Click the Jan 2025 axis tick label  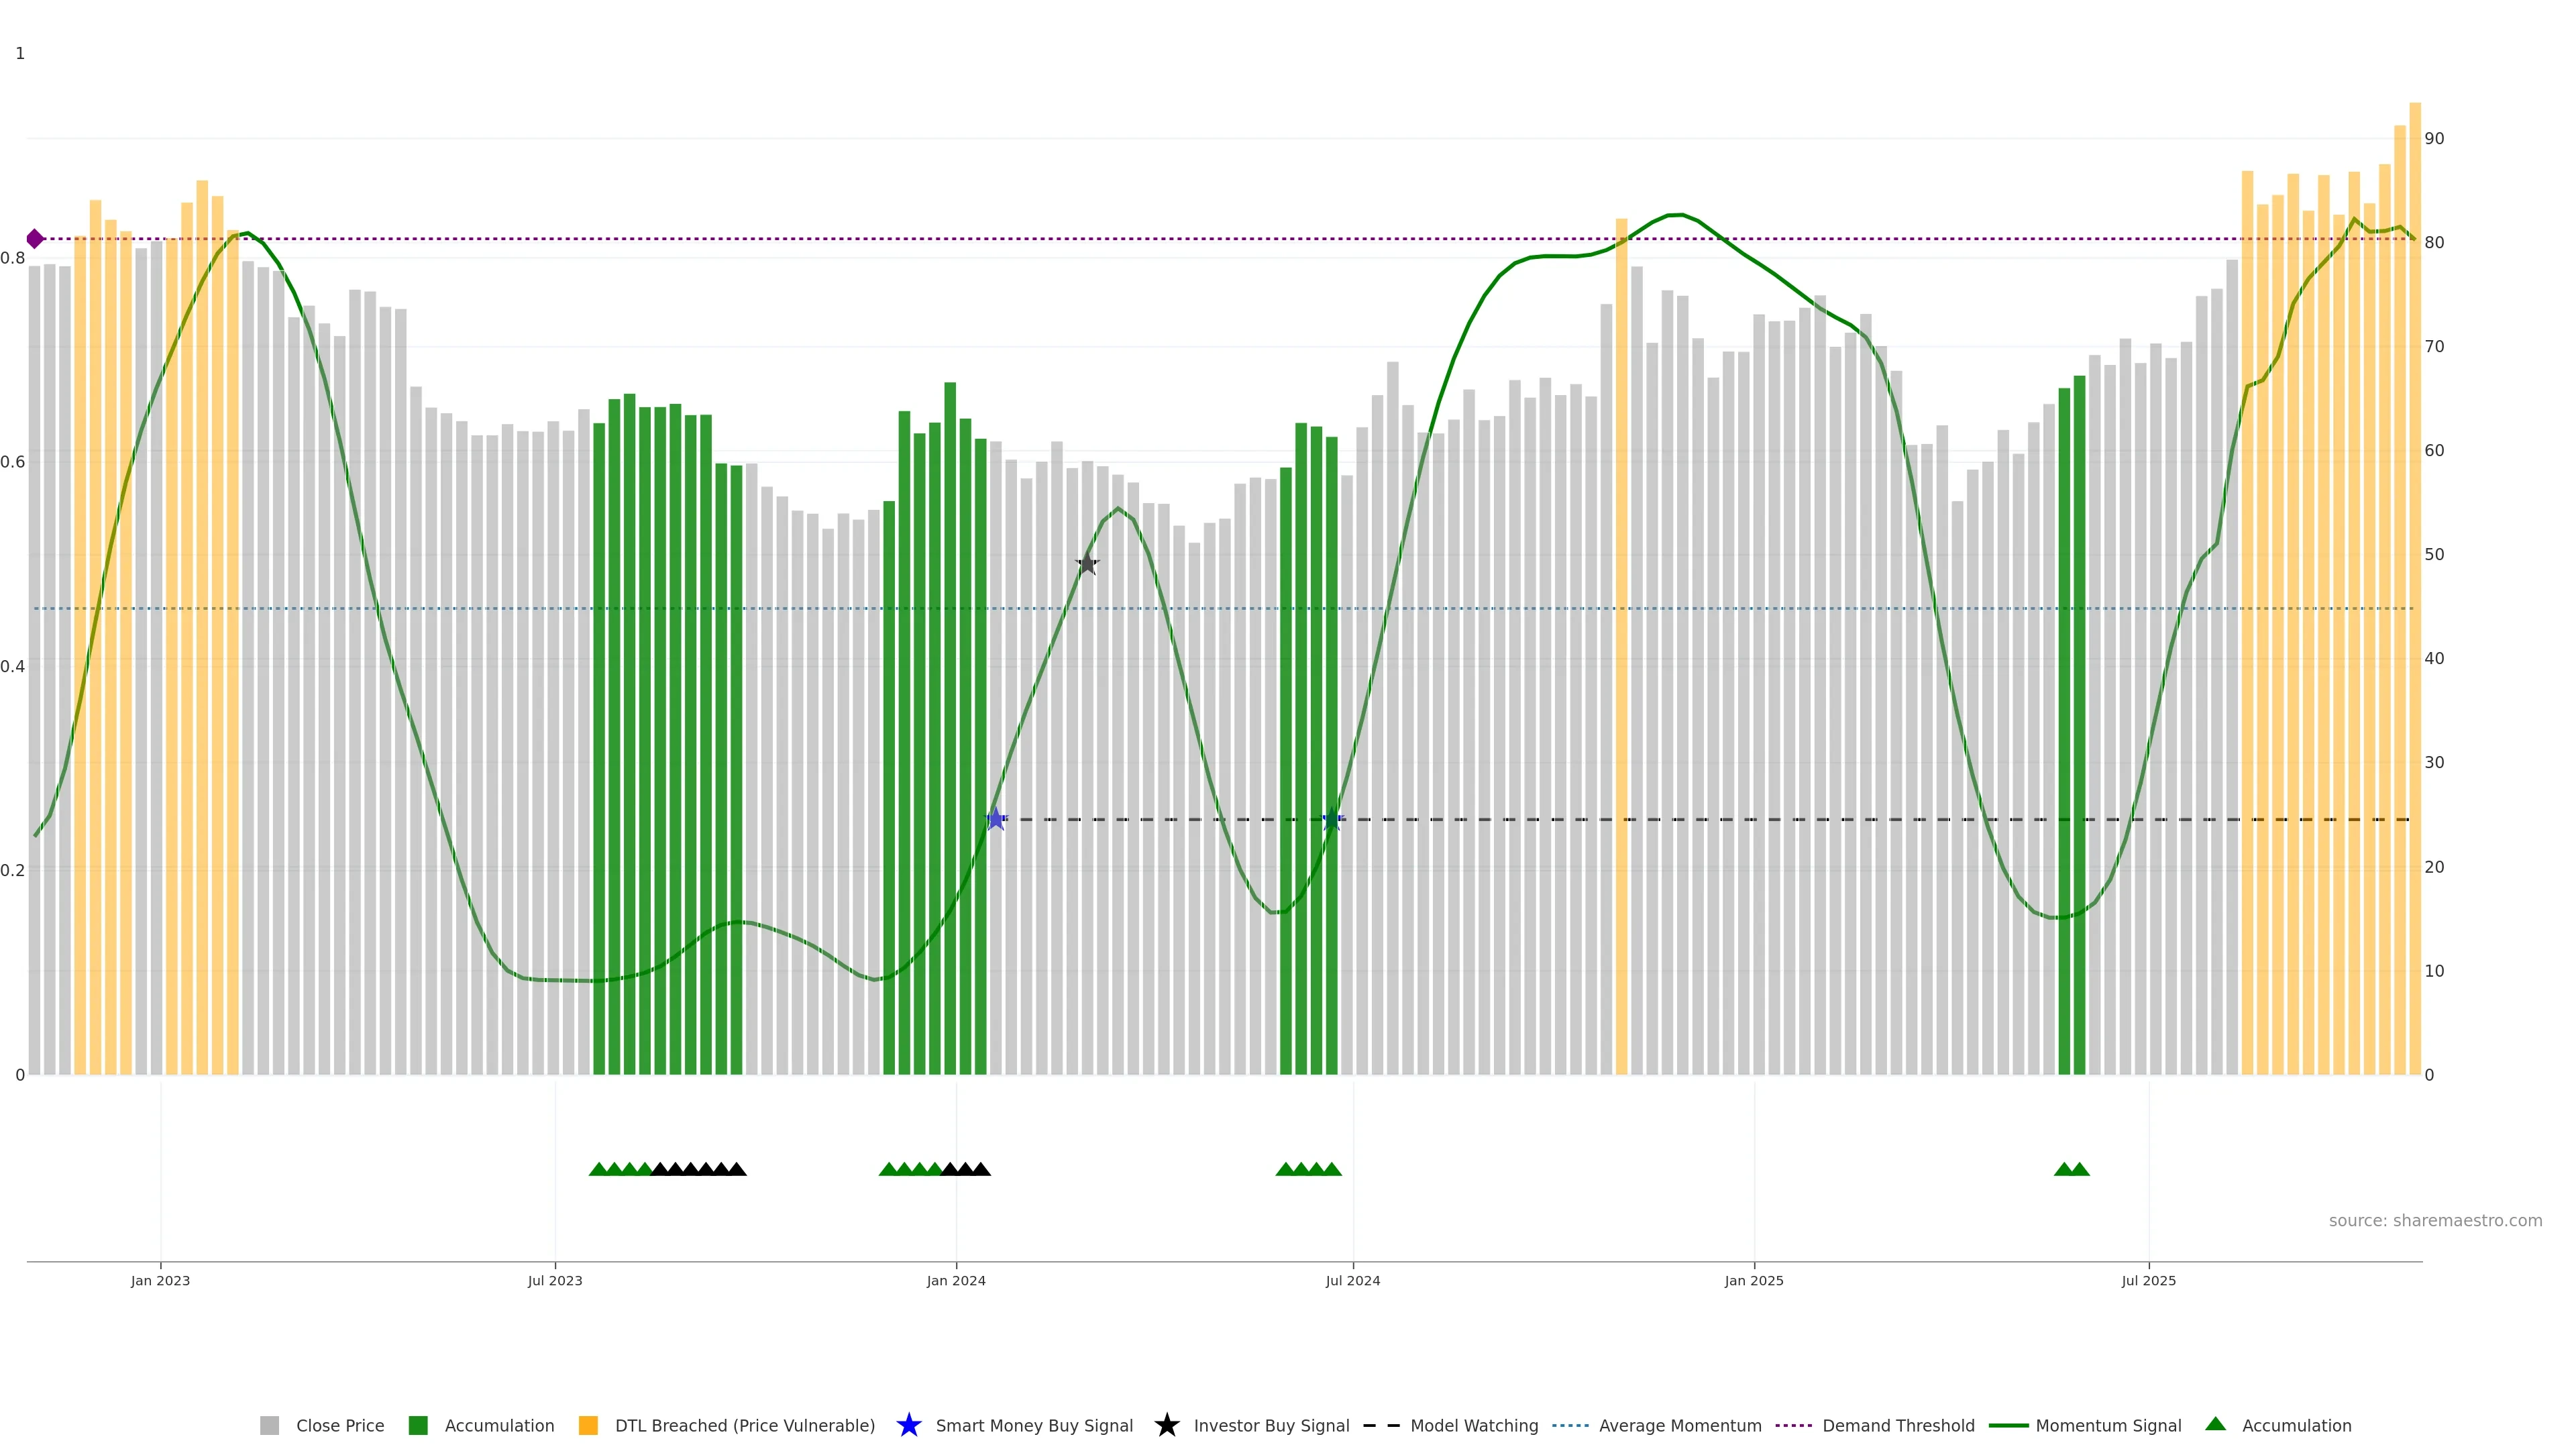[1753, 1281]
